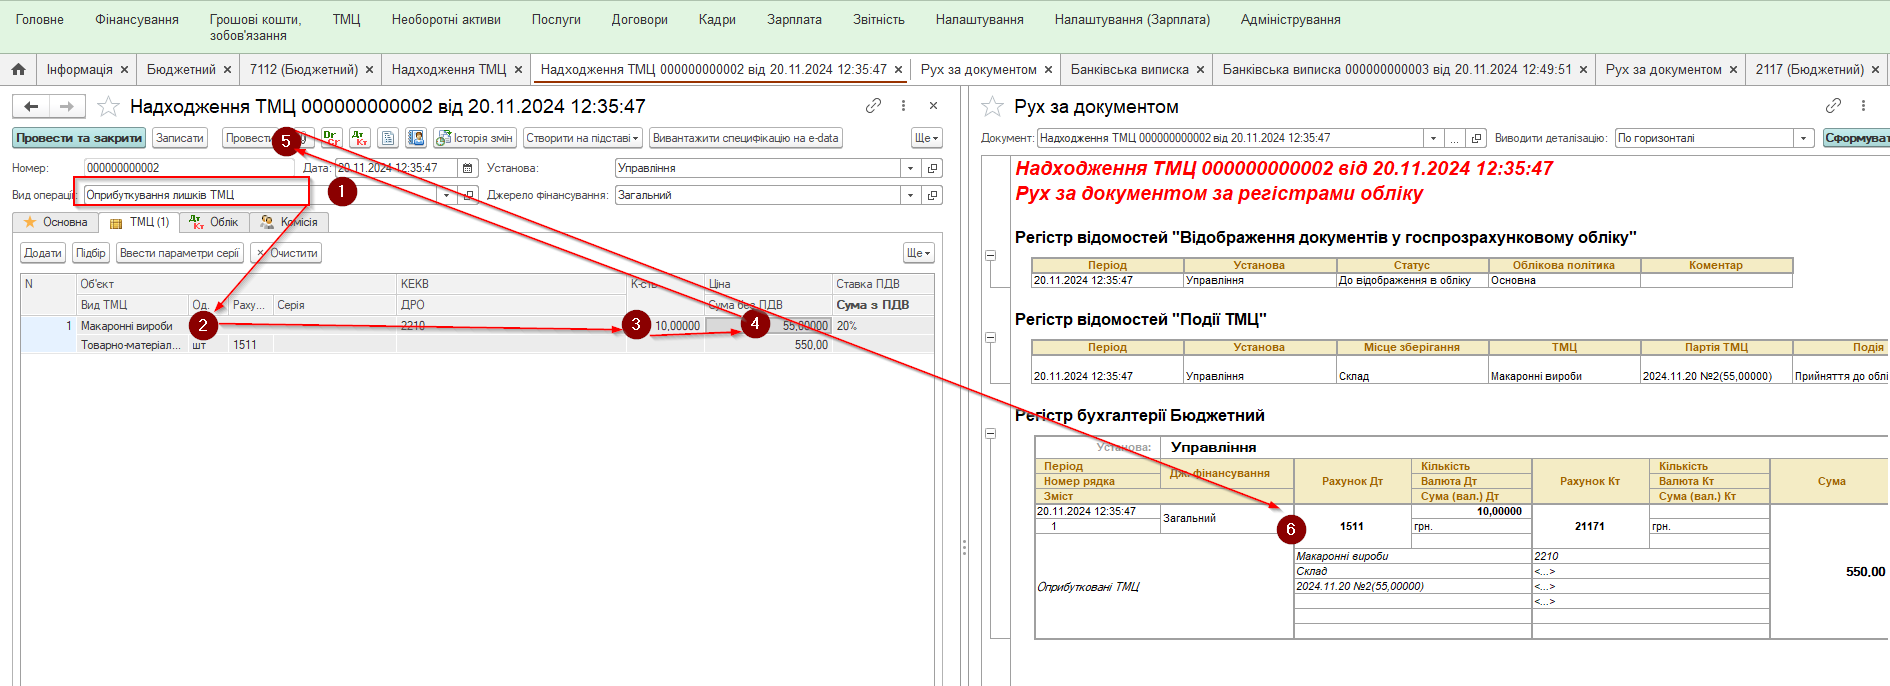The image size is (1890, 686).
Task: Click into the Номер input field
Action: click(190, 168)
